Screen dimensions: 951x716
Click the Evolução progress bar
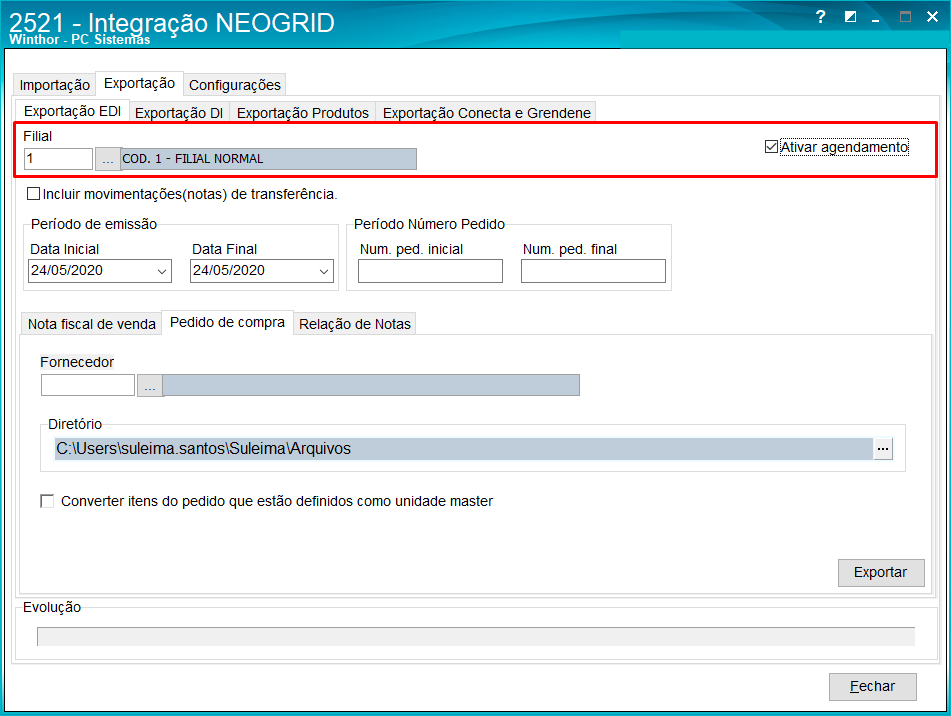(476, 637)
